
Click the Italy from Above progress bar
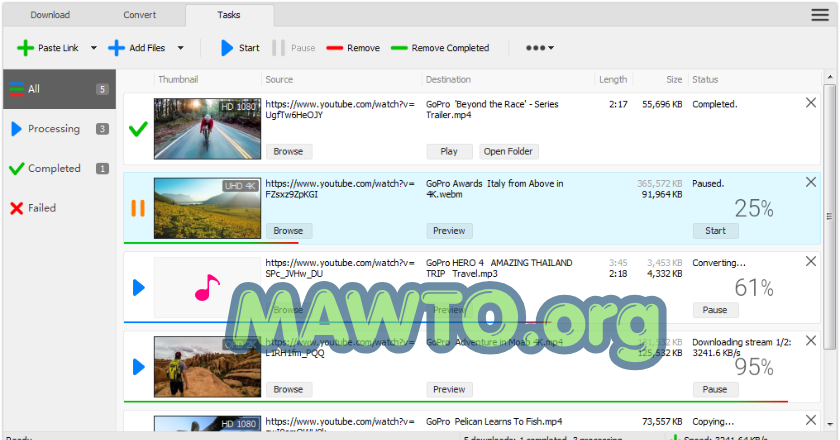211,243
